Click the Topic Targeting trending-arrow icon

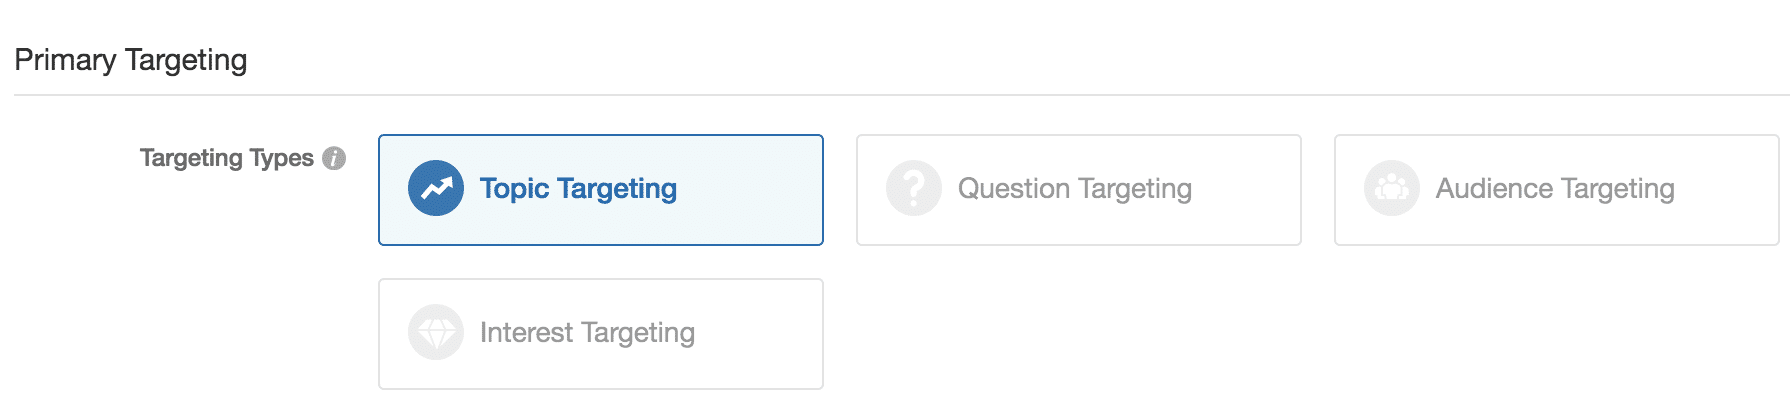tap(436, 189)
